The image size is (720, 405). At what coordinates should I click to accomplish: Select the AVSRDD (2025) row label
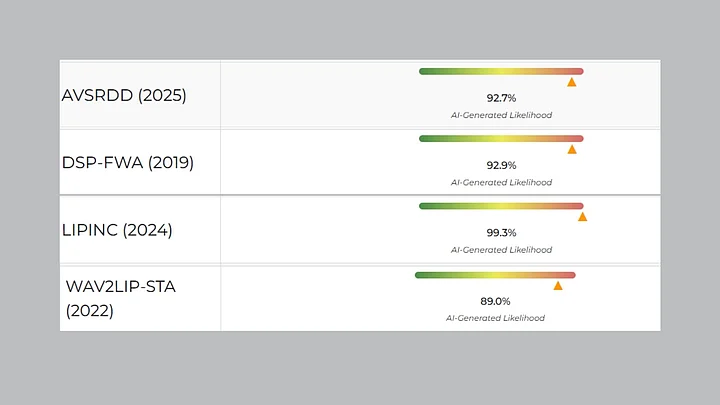(x=124, y=96)
